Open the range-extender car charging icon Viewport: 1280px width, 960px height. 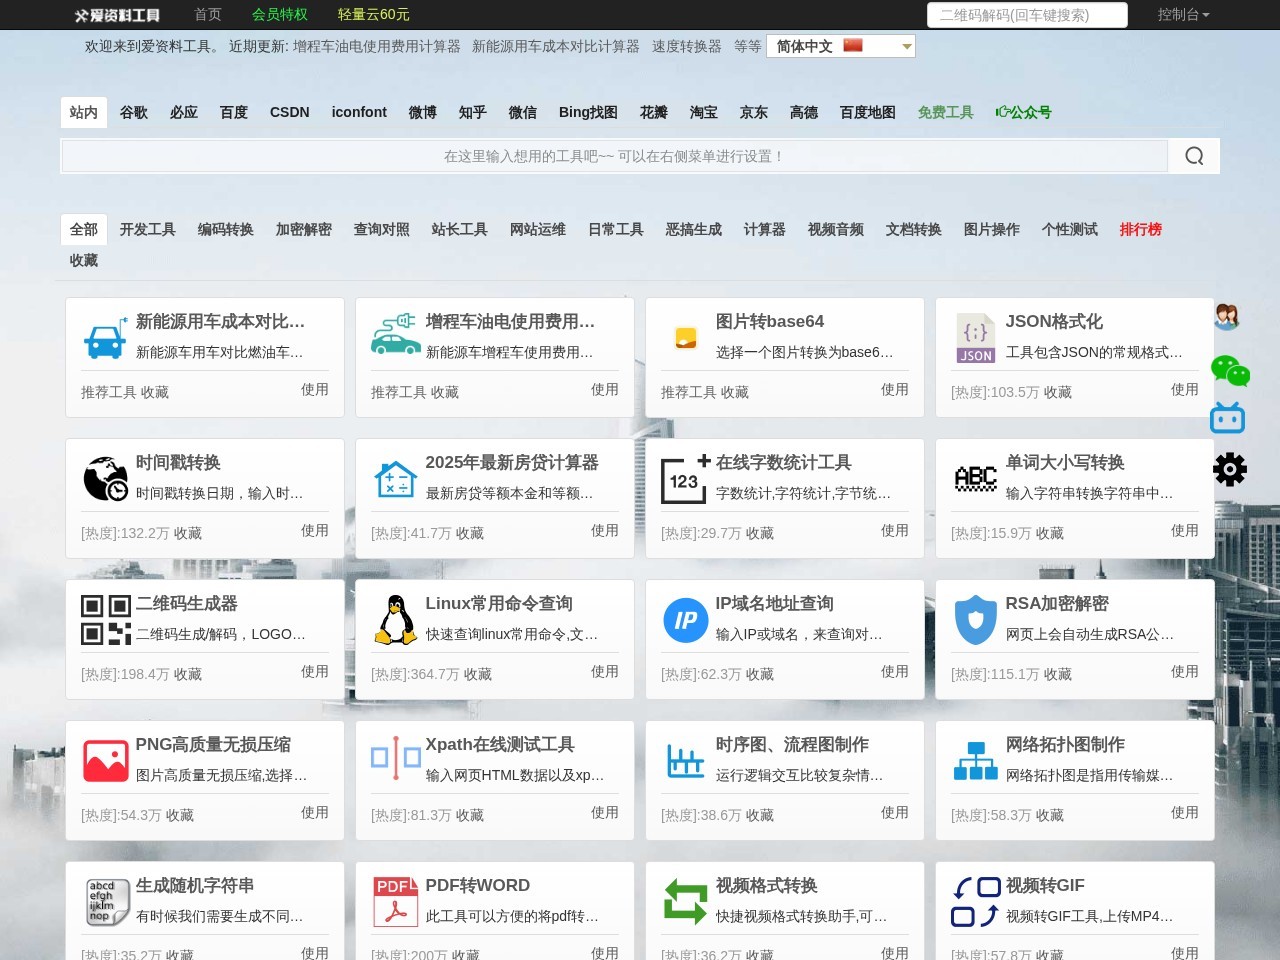point(395,335)
